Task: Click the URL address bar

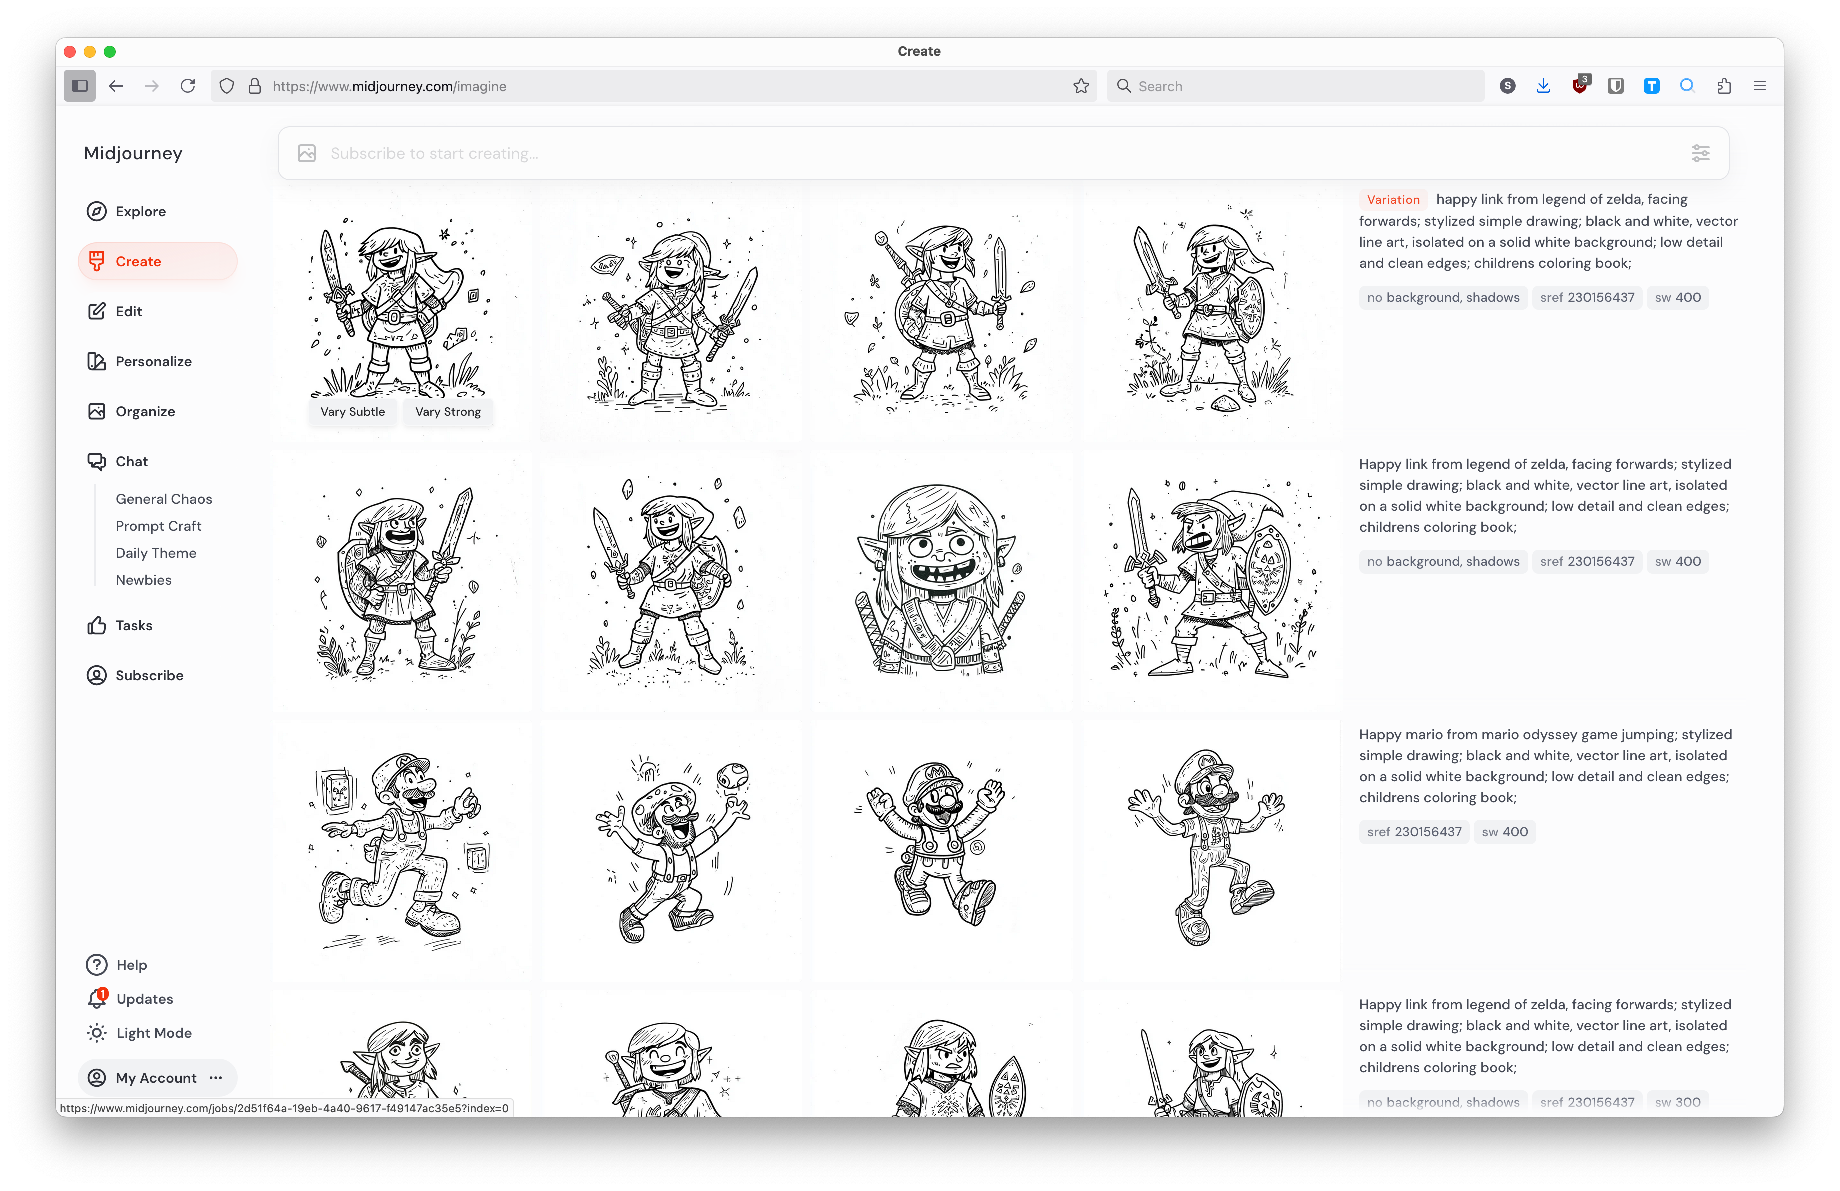Action: (654, 86)
